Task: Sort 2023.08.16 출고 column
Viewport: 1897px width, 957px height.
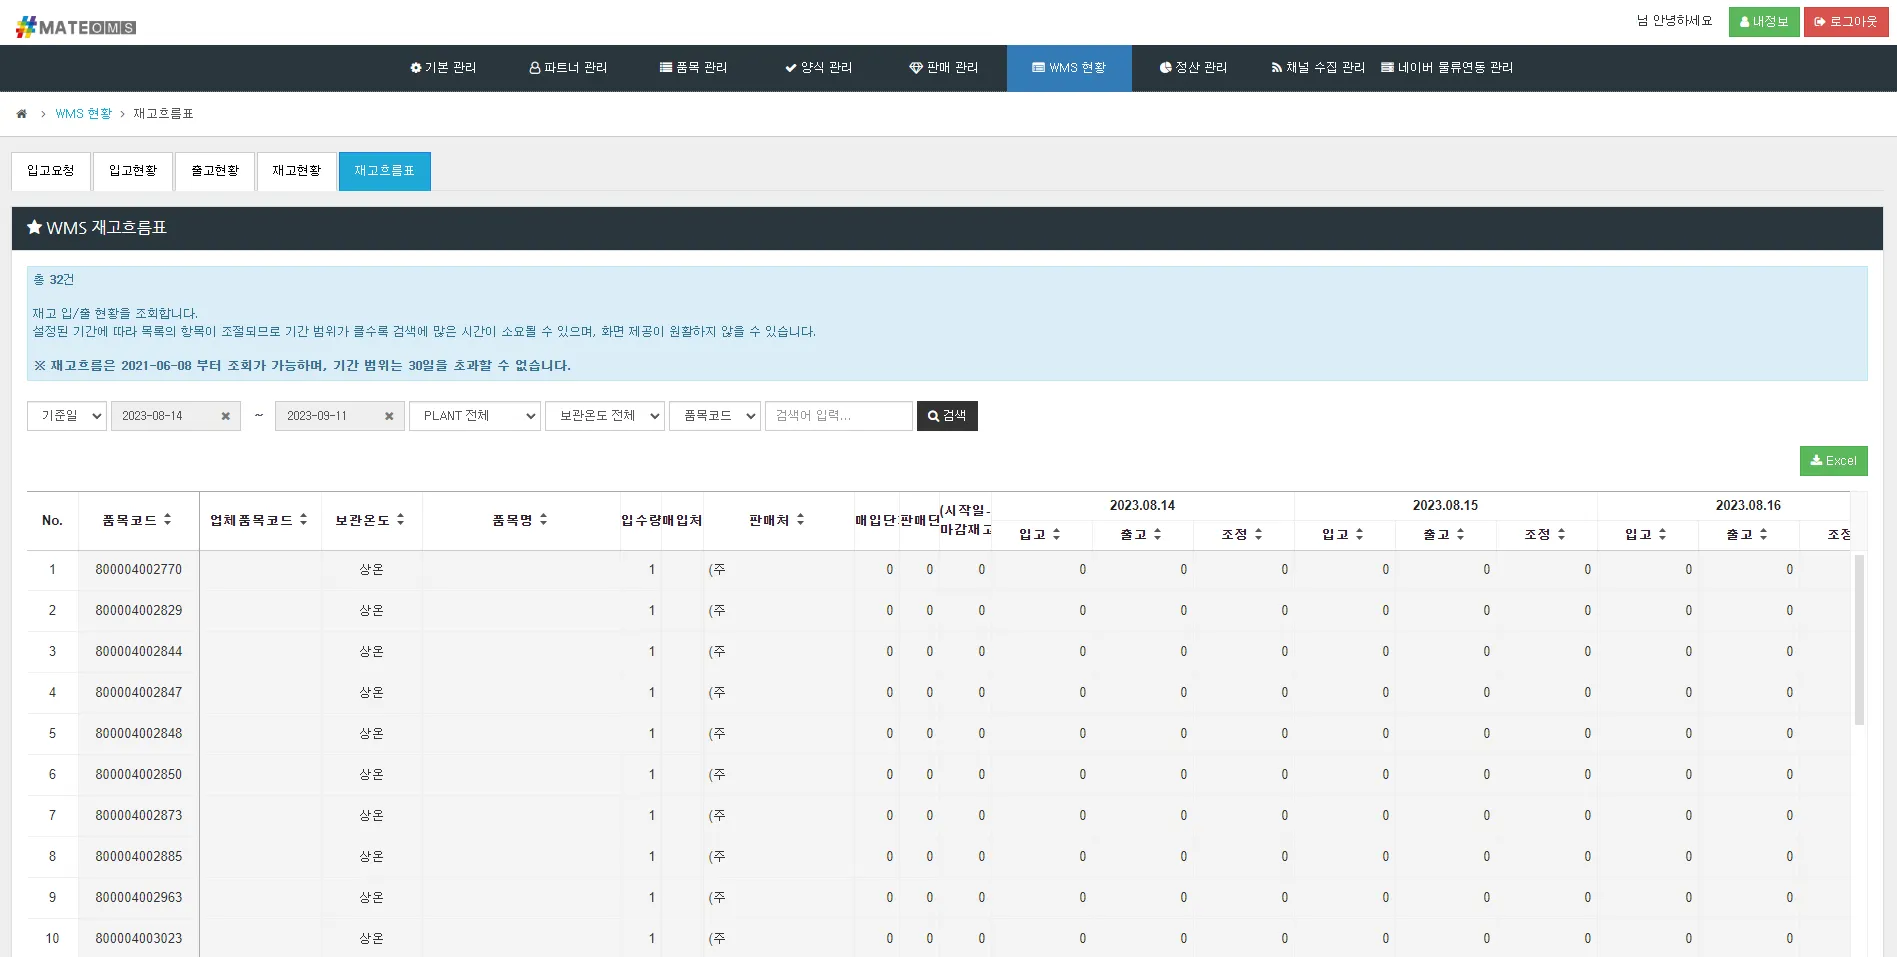Action: point(1763,535)
